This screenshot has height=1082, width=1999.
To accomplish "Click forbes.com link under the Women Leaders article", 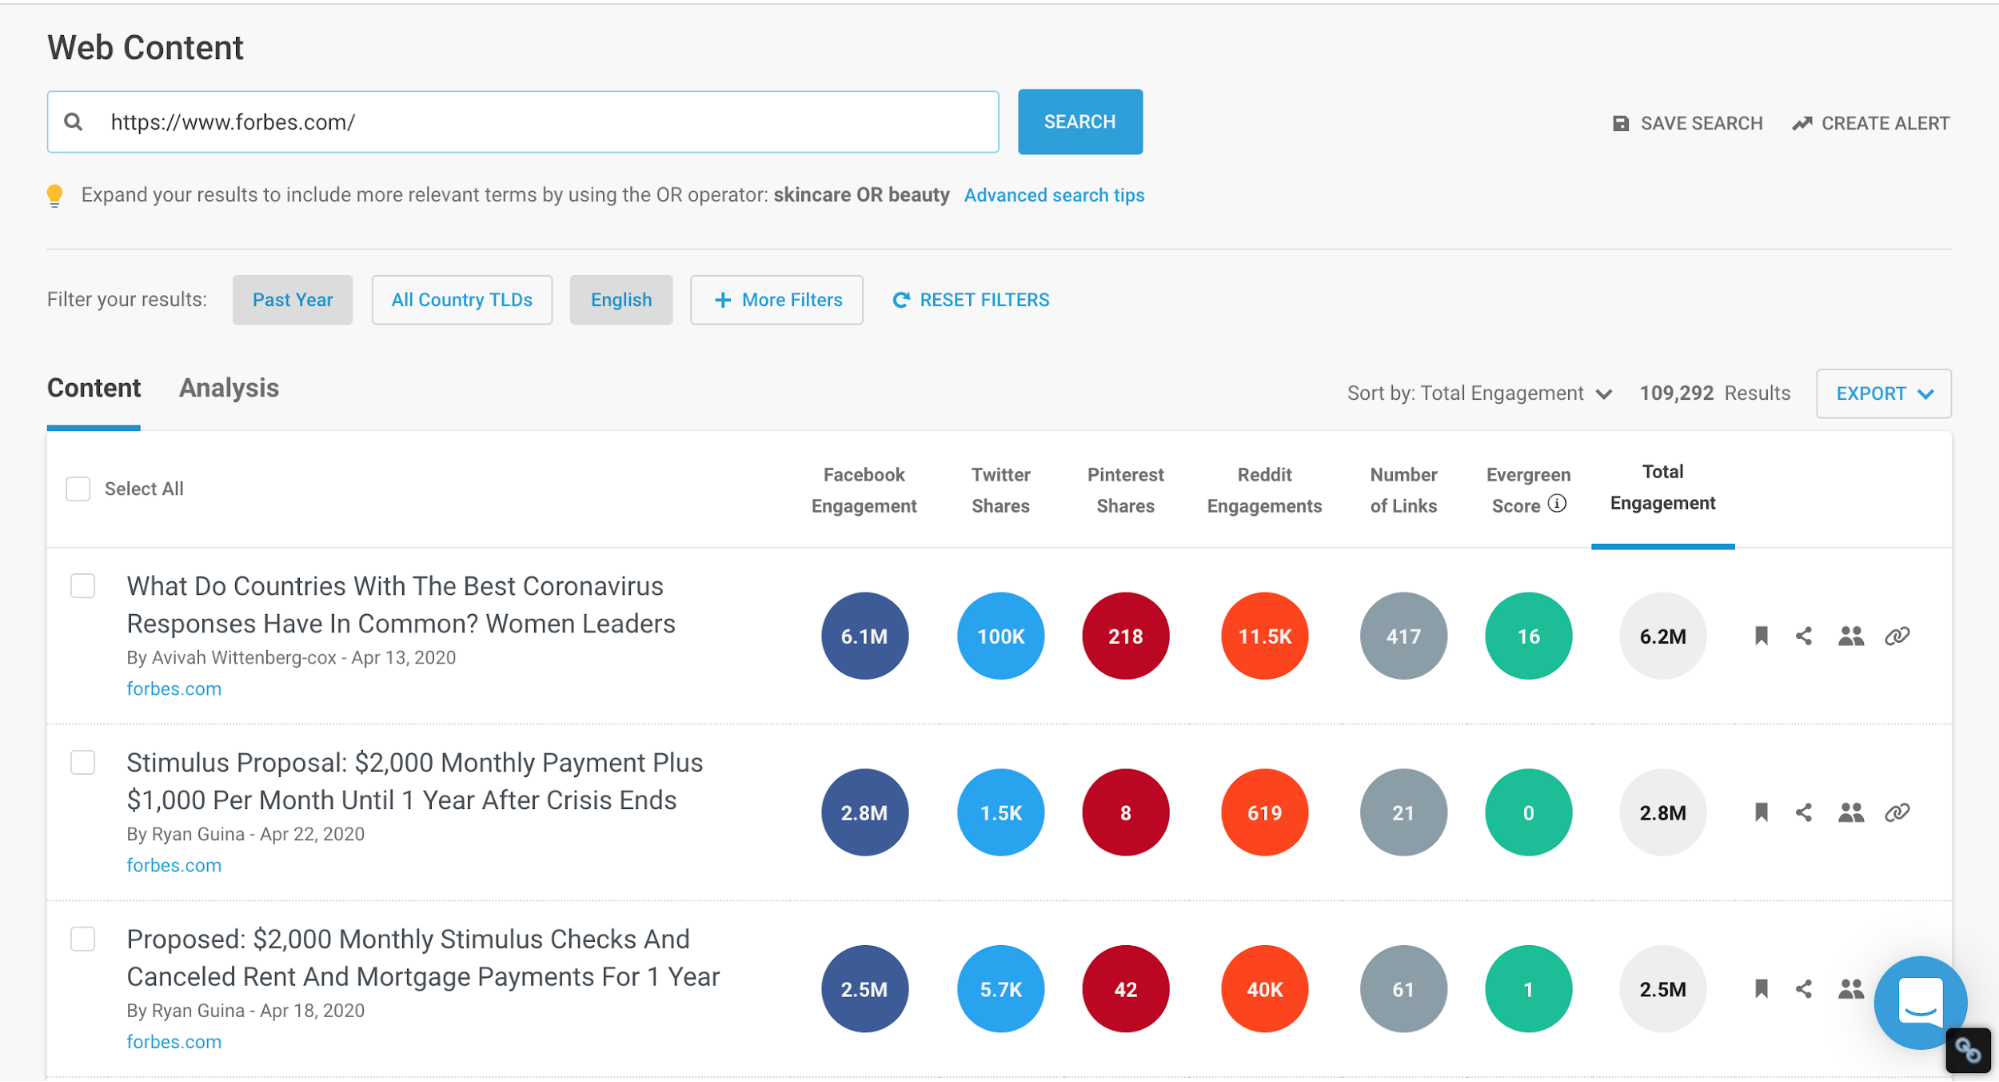I will [174, 689].
